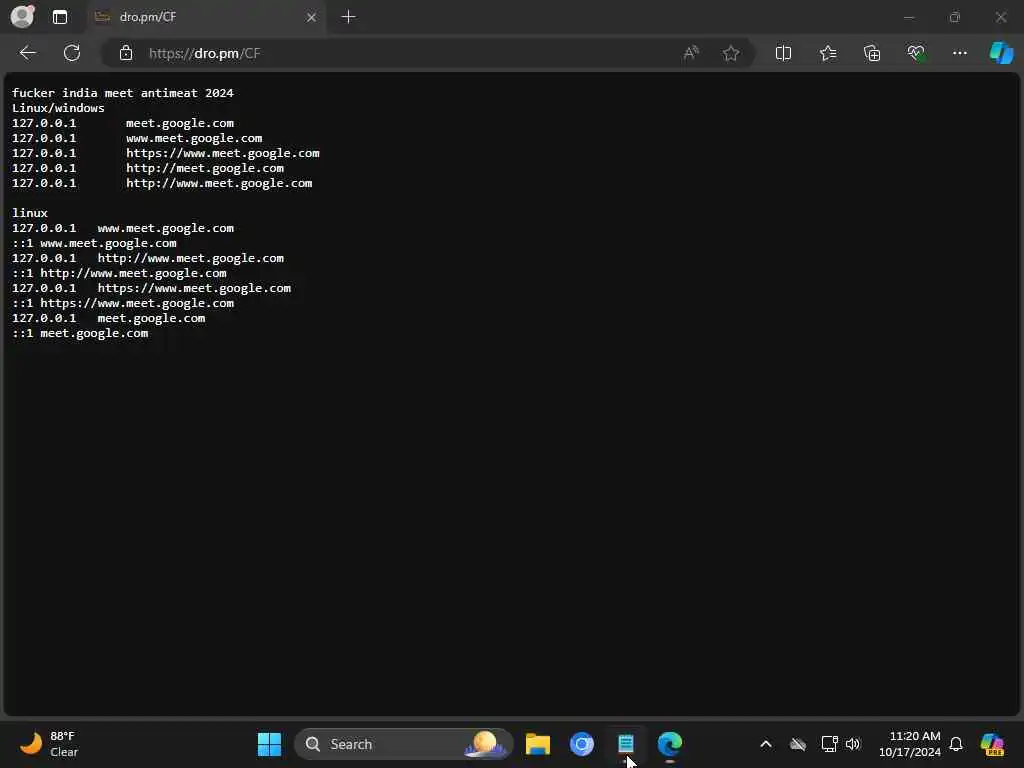
Task: Click the 'http://meet.google.com' line
Action: click(x=148, y=168)
